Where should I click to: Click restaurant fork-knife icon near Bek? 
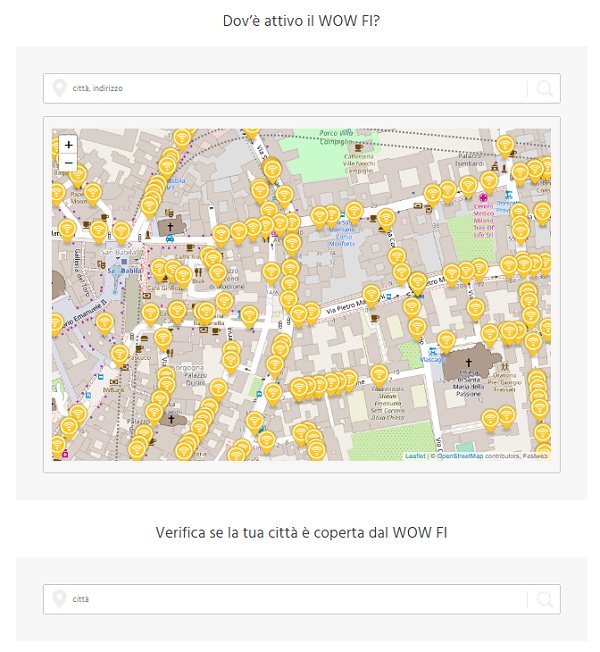pyautogui.click(x=198, y=272)
